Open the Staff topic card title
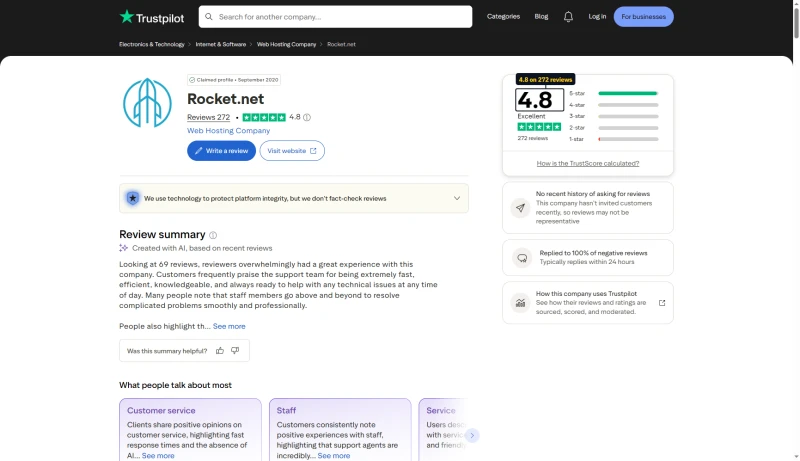 pyautogui.click(x=286, y=411)
